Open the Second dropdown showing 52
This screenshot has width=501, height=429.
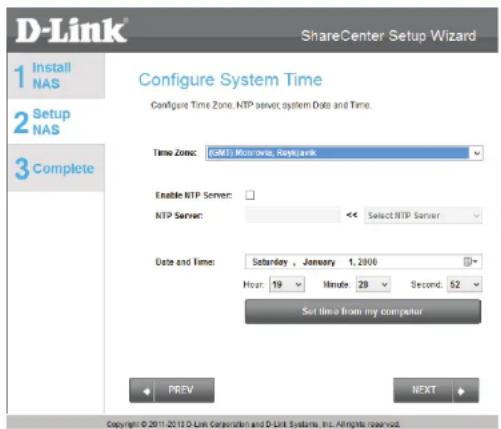click(464, 284)
